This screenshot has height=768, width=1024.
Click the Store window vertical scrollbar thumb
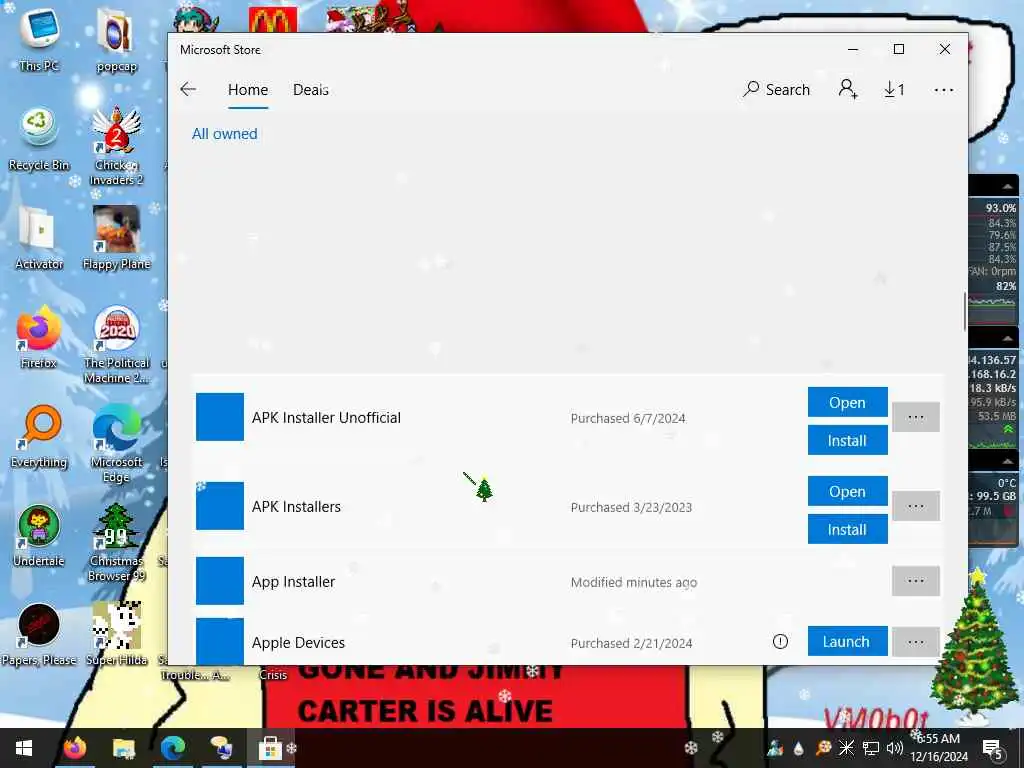tap(965, 312)
